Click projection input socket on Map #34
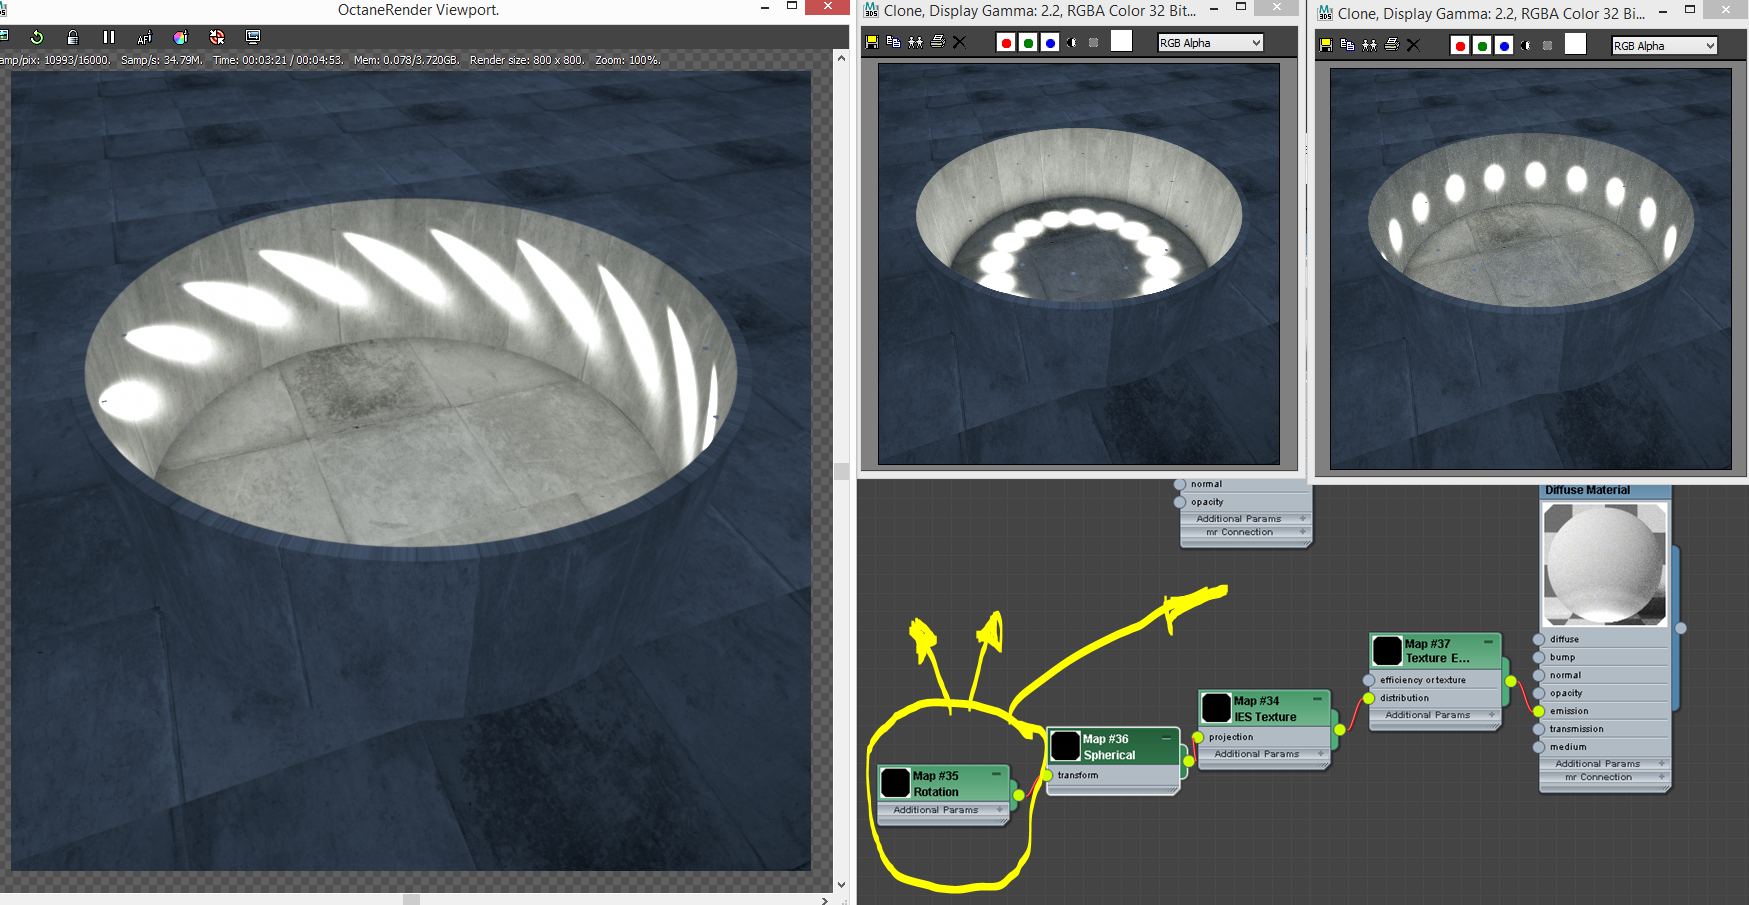 [x=1198, y=737]
